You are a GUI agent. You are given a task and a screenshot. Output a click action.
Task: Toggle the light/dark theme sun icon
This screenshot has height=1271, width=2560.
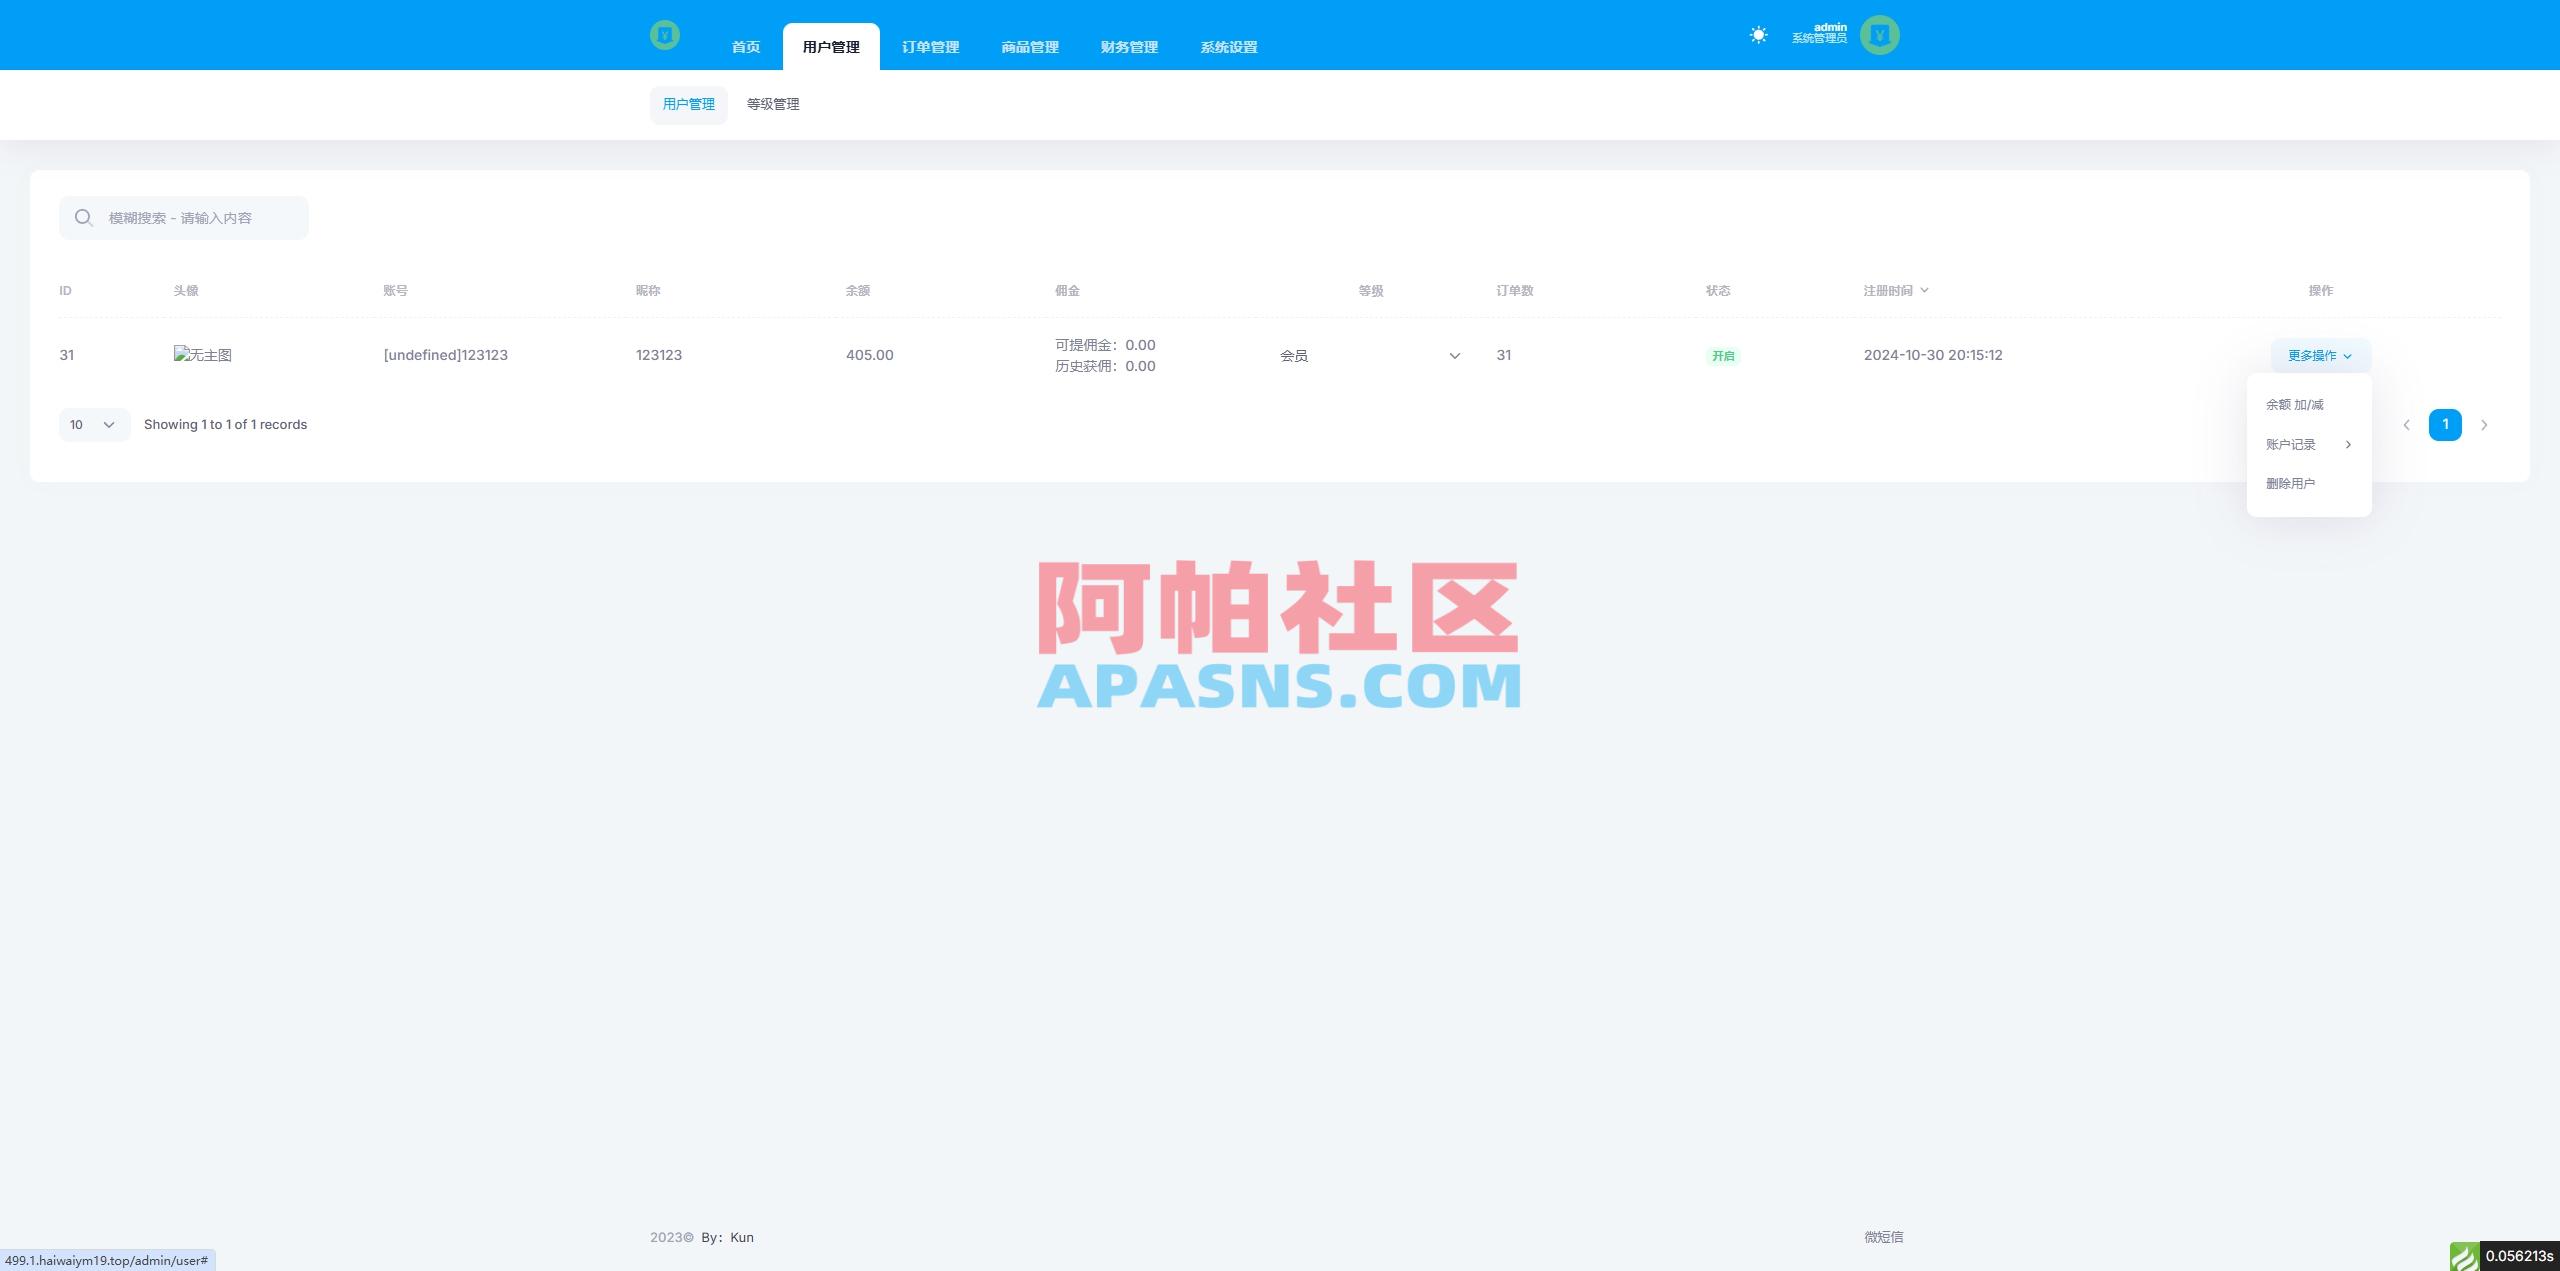(1758, 34)
